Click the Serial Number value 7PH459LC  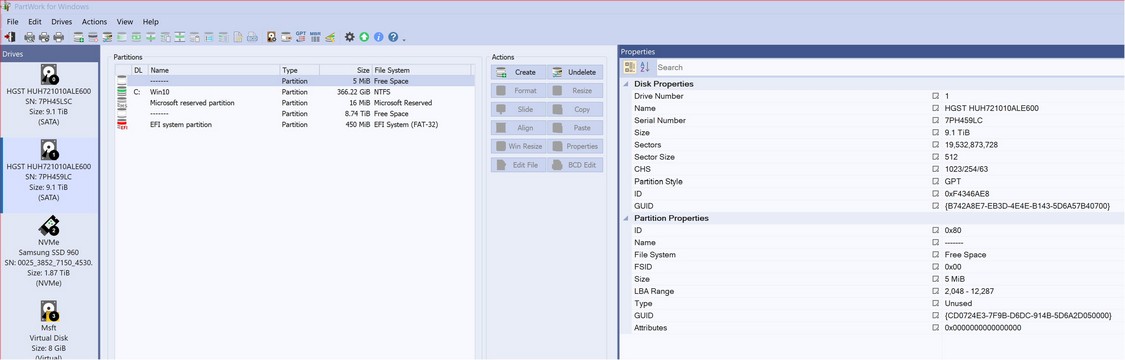(x=963, y=120)
